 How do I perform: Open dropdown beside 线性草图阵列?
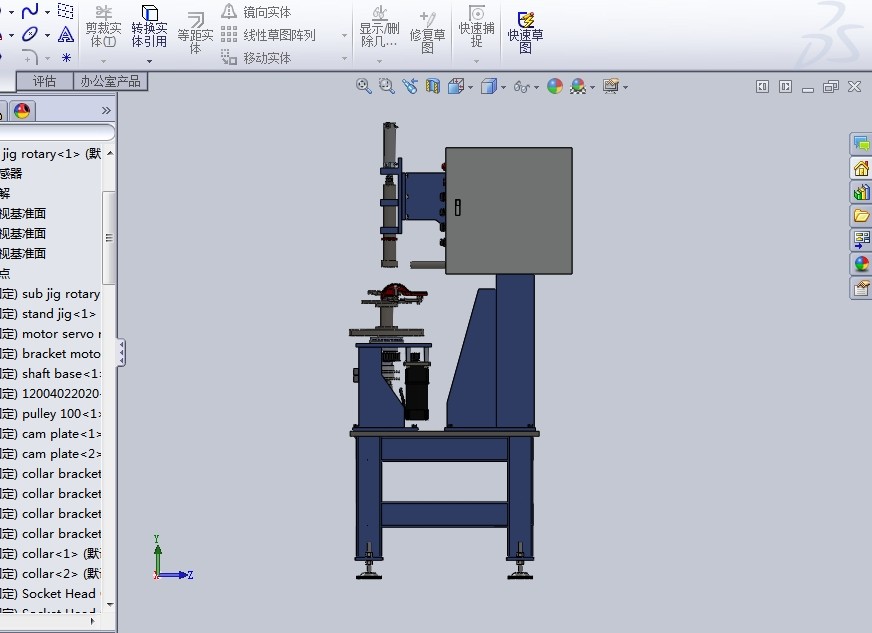click(344, 36)
